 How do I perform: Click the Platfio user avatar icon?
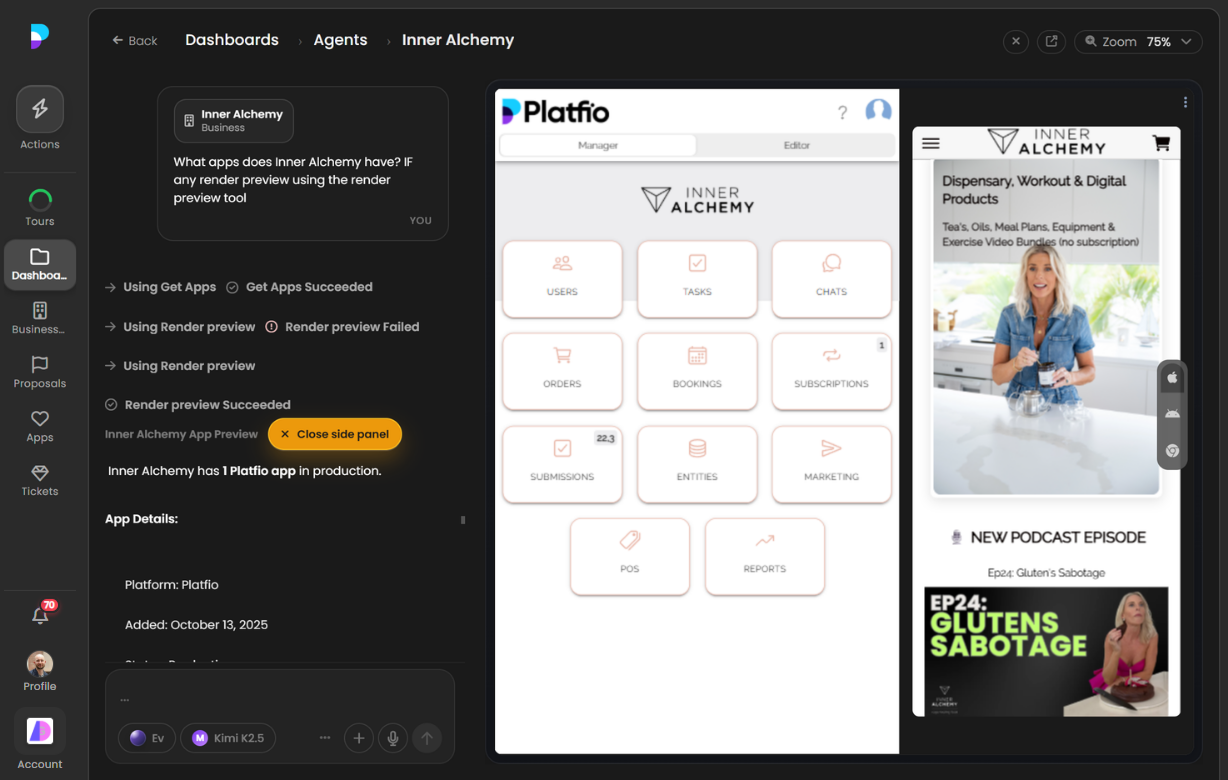point(878,111)
